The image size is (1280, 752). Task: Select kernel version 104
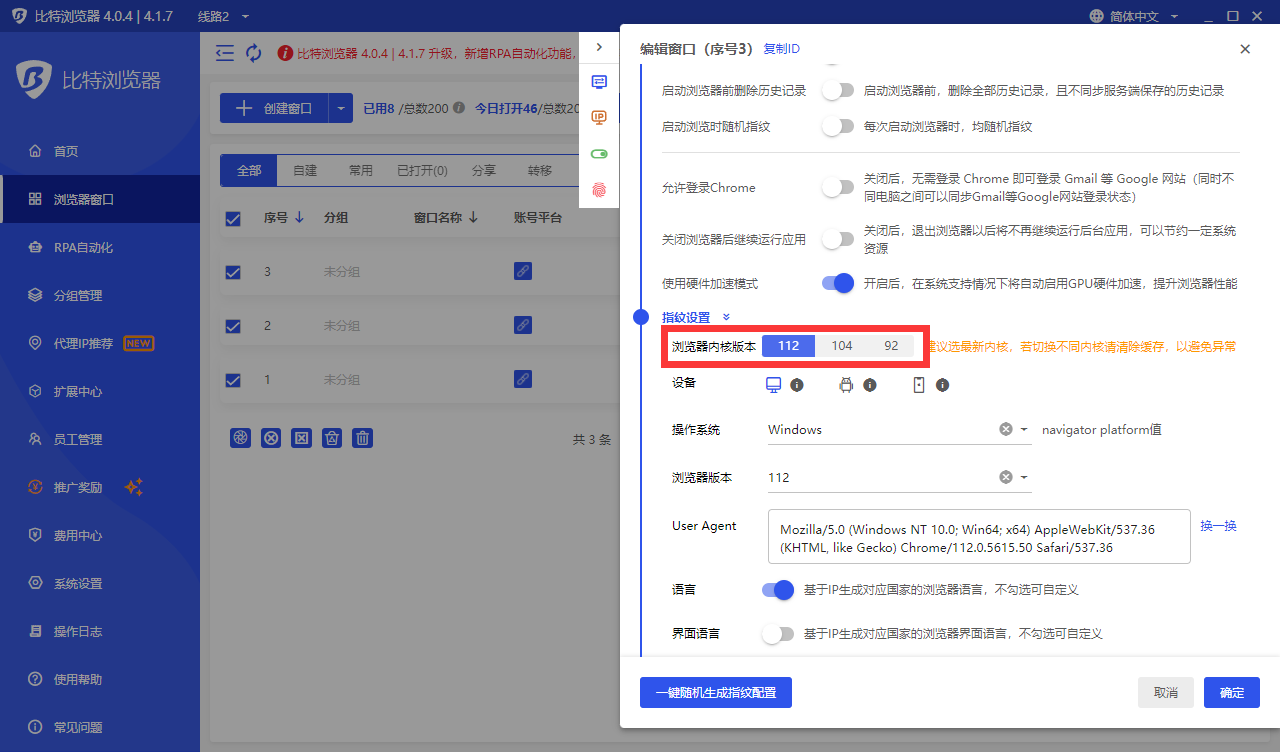coord(842,346)
